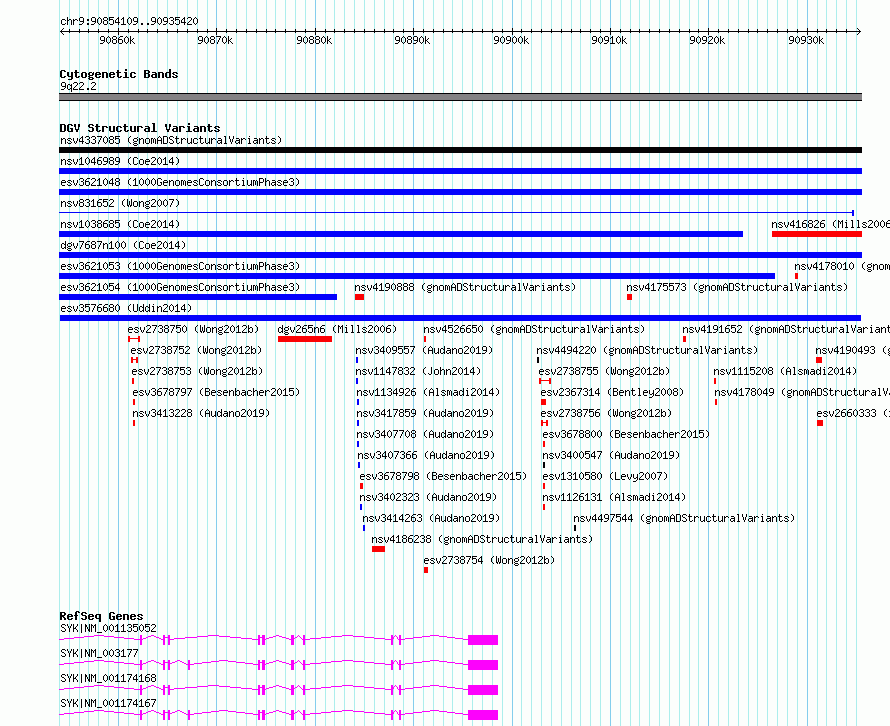
Task: Click nsv4178049 variant label
Action: (802, 392)
